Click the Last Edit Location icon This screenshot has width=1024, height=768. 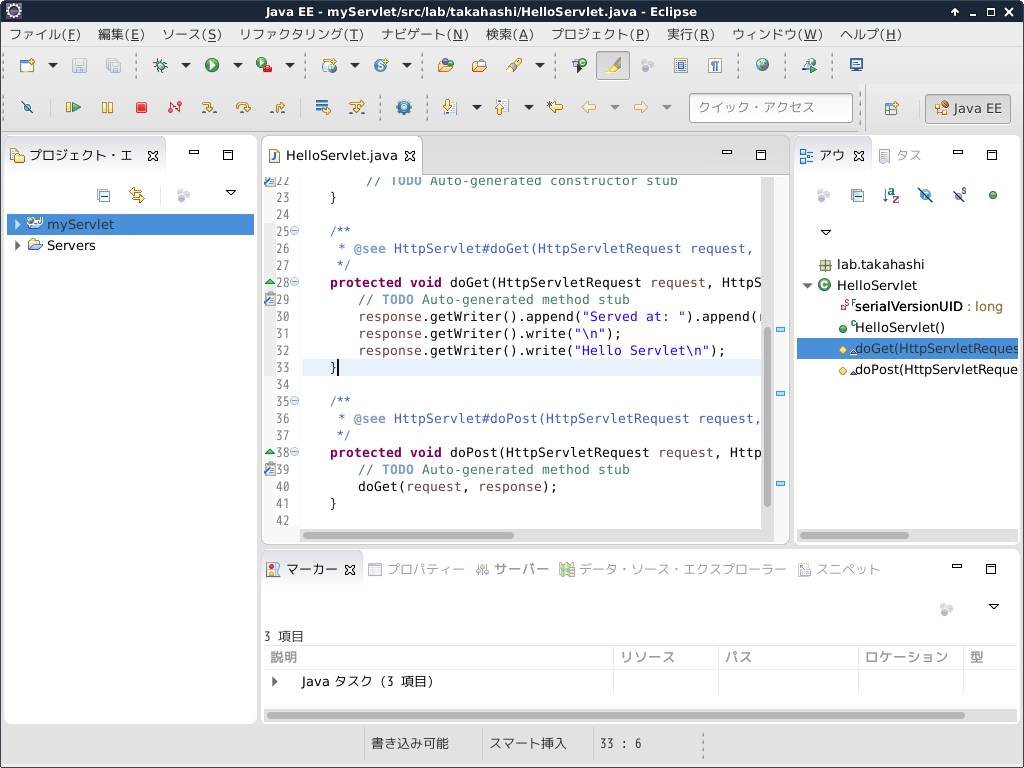[x=555, y=106]
